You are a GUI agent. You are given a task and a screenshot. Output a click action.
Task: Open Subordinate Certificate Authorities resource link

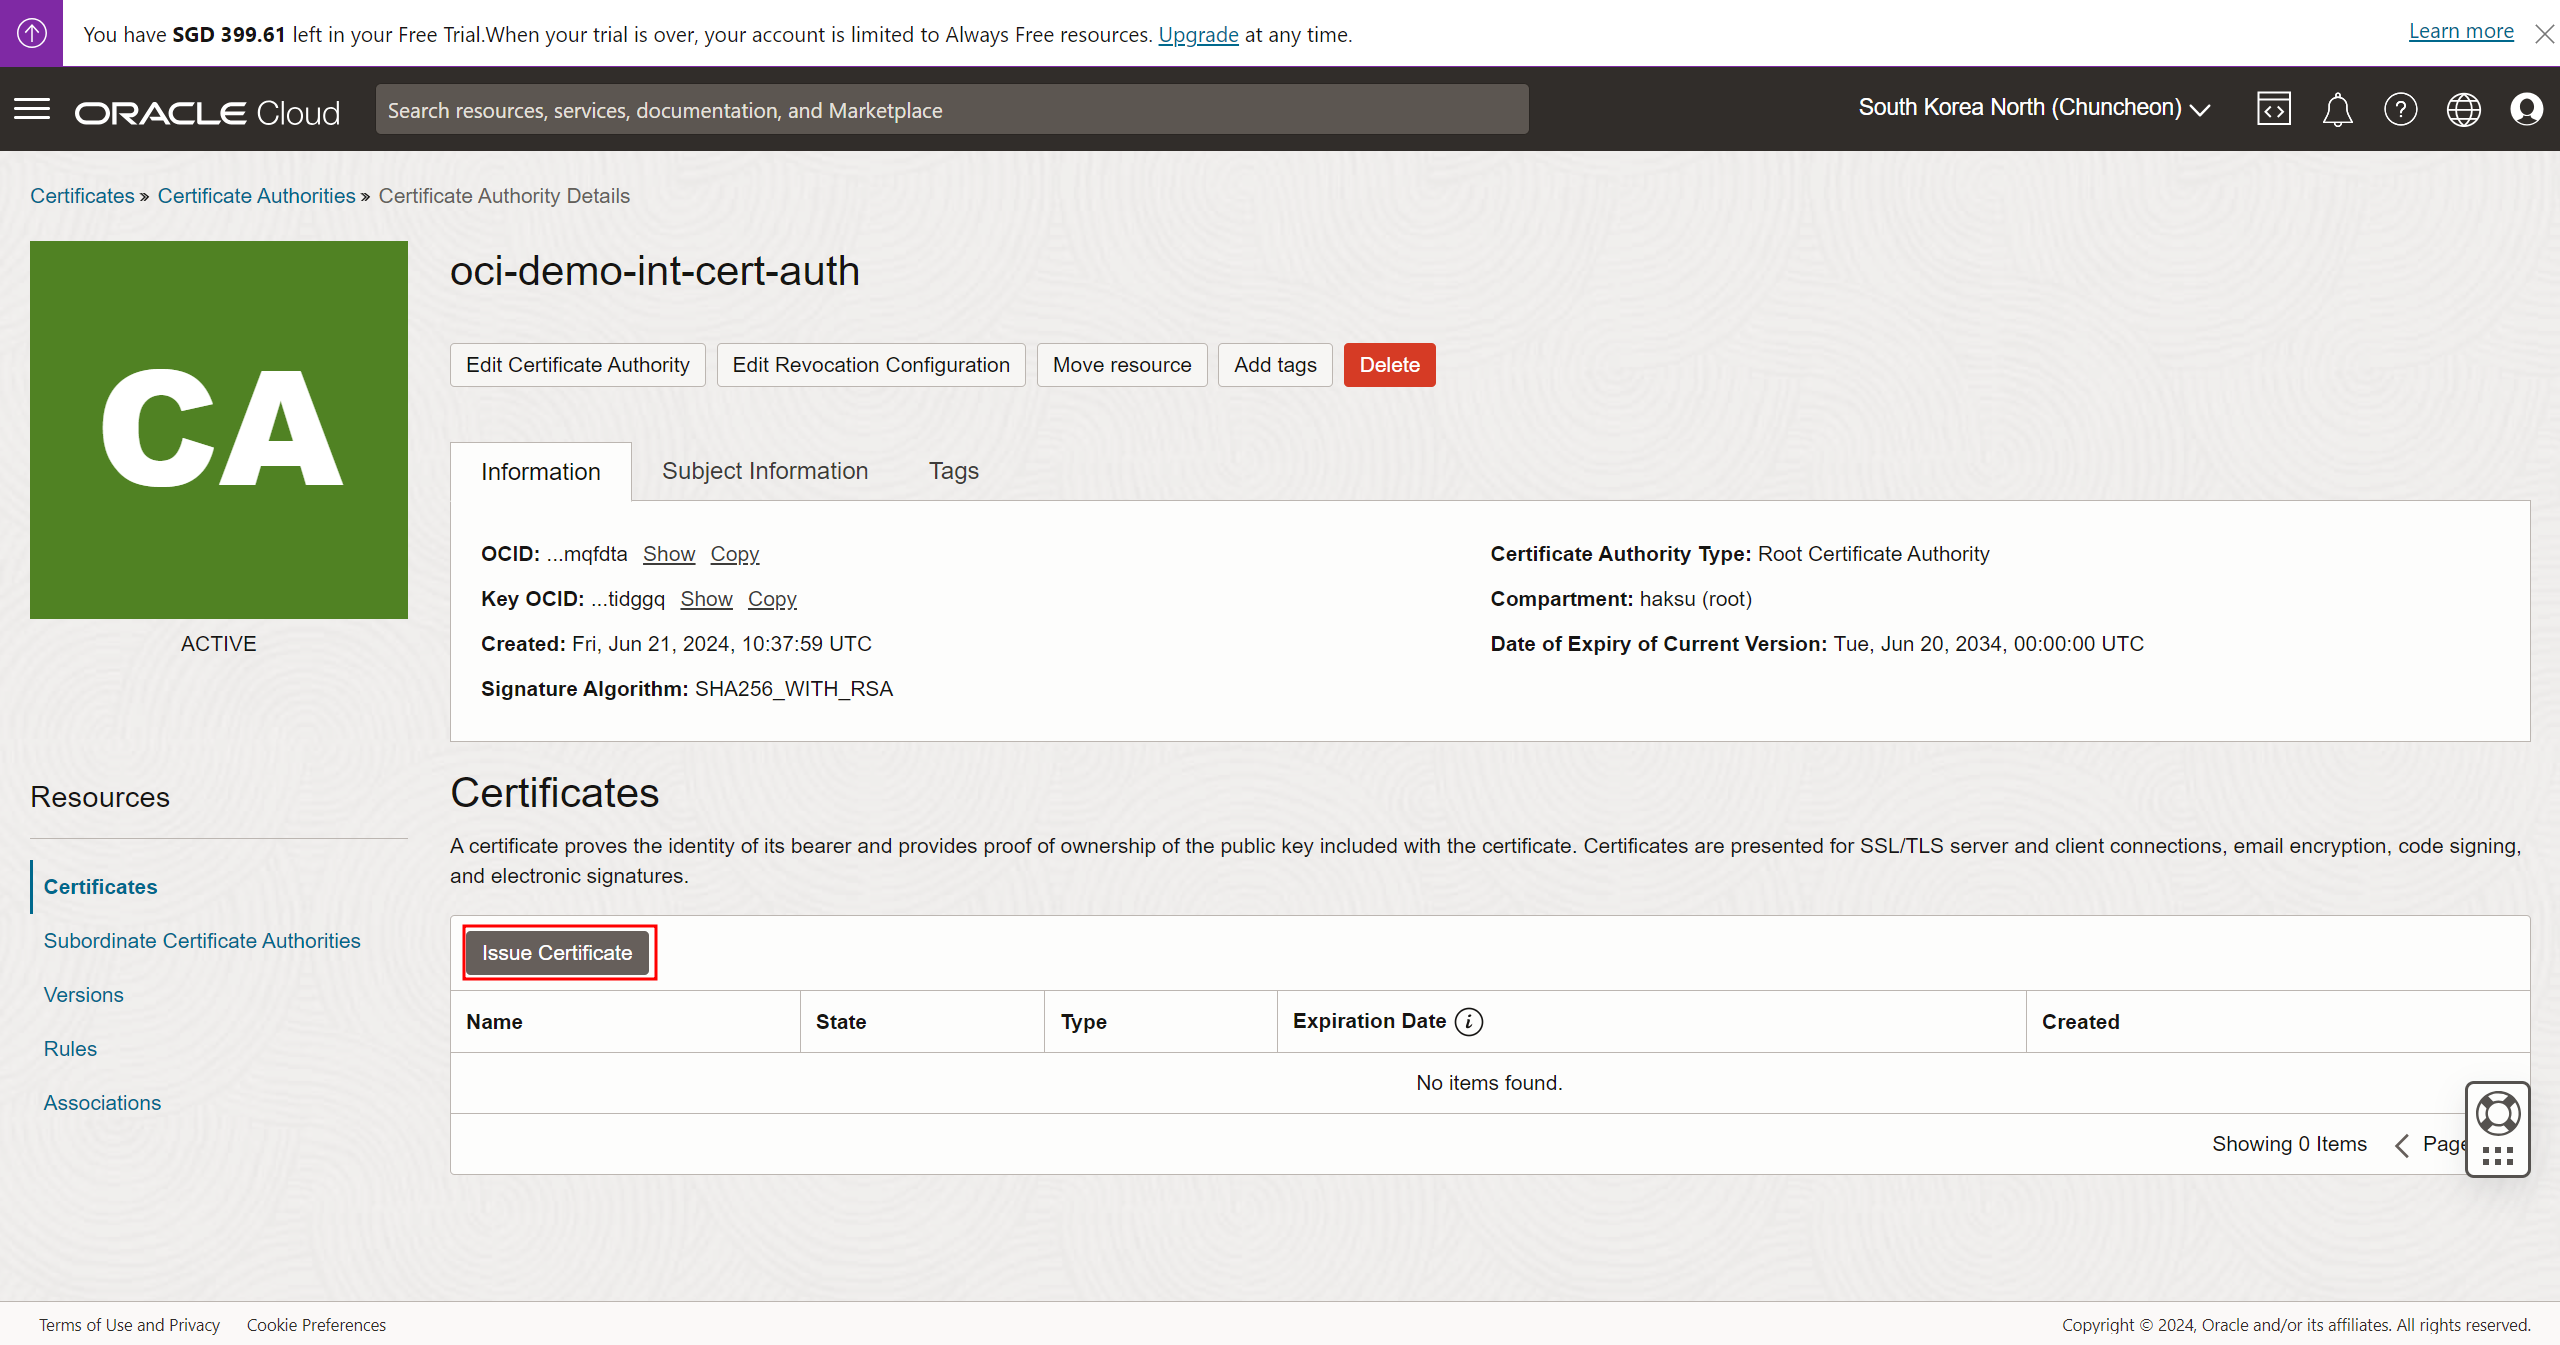click(x=202, y=941)
